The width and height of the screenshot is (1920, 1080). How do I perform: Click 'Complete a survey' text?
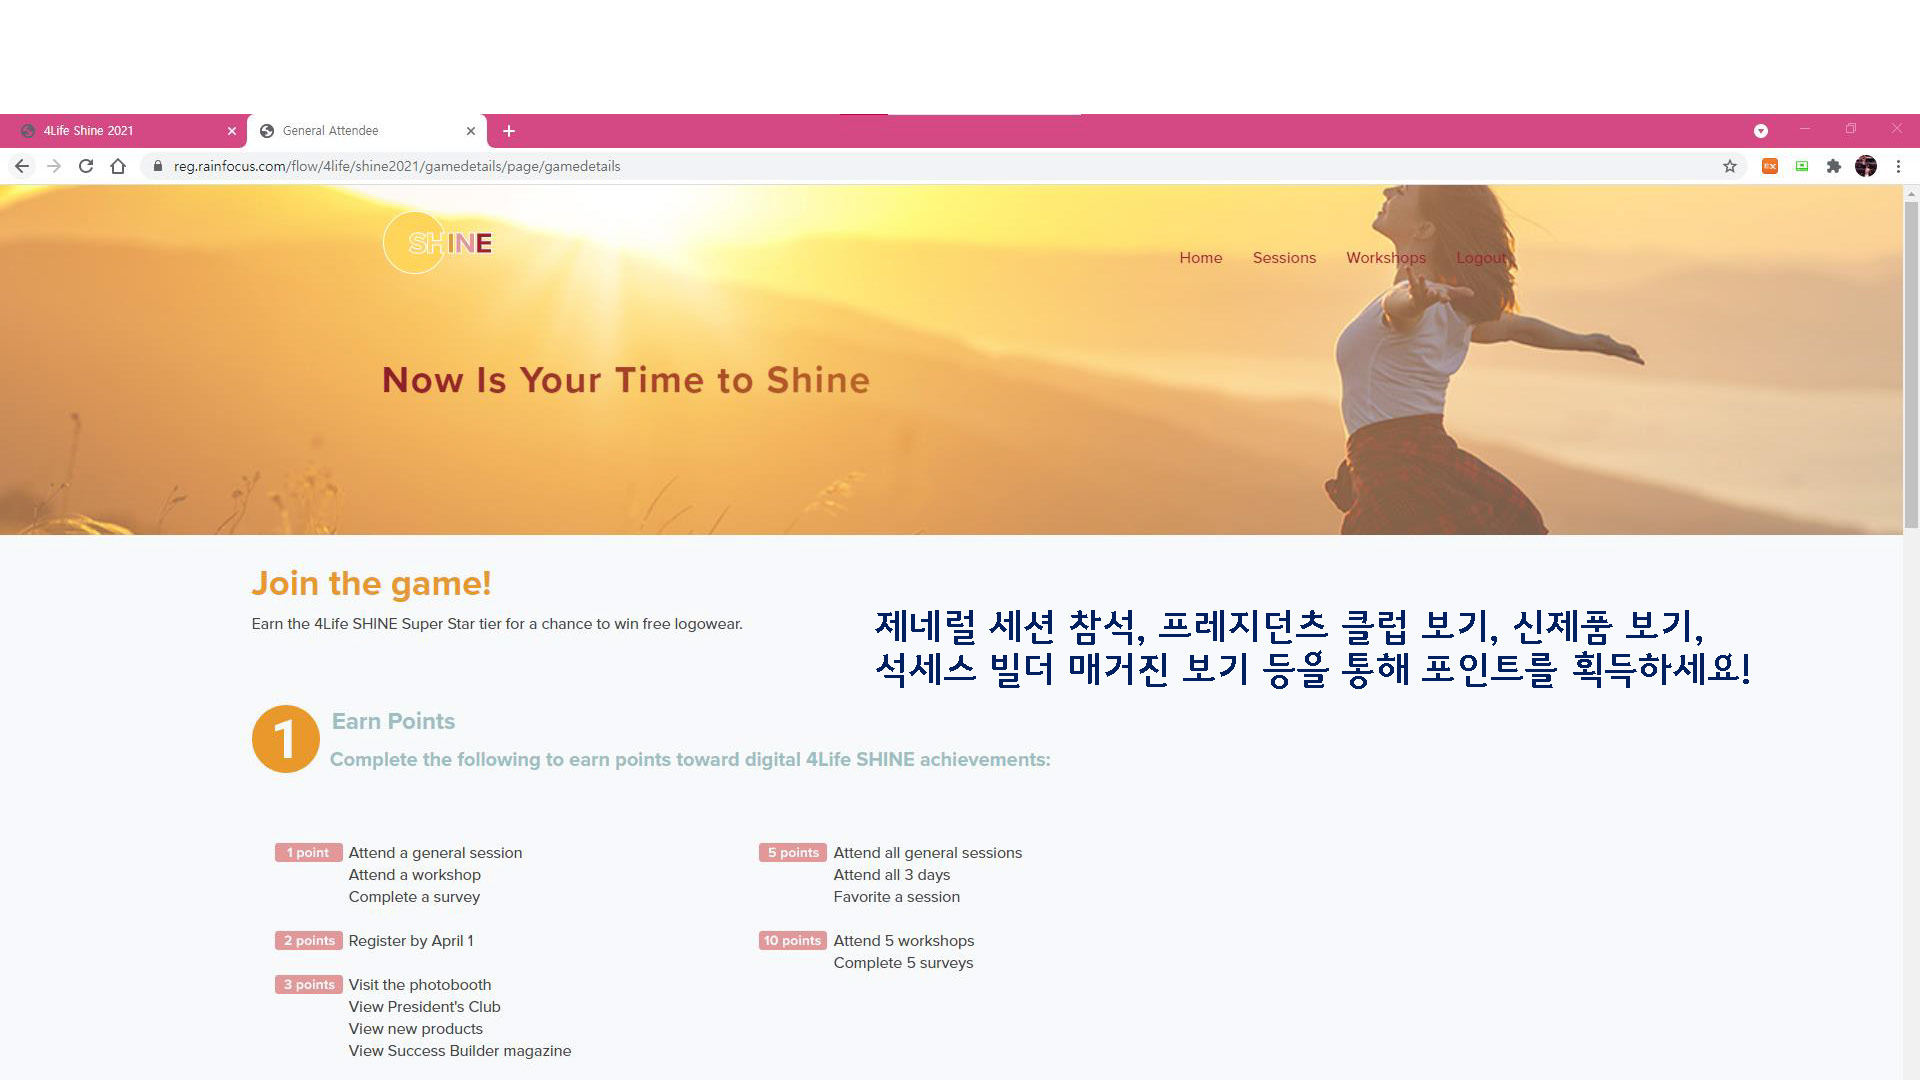pos(414,897)
